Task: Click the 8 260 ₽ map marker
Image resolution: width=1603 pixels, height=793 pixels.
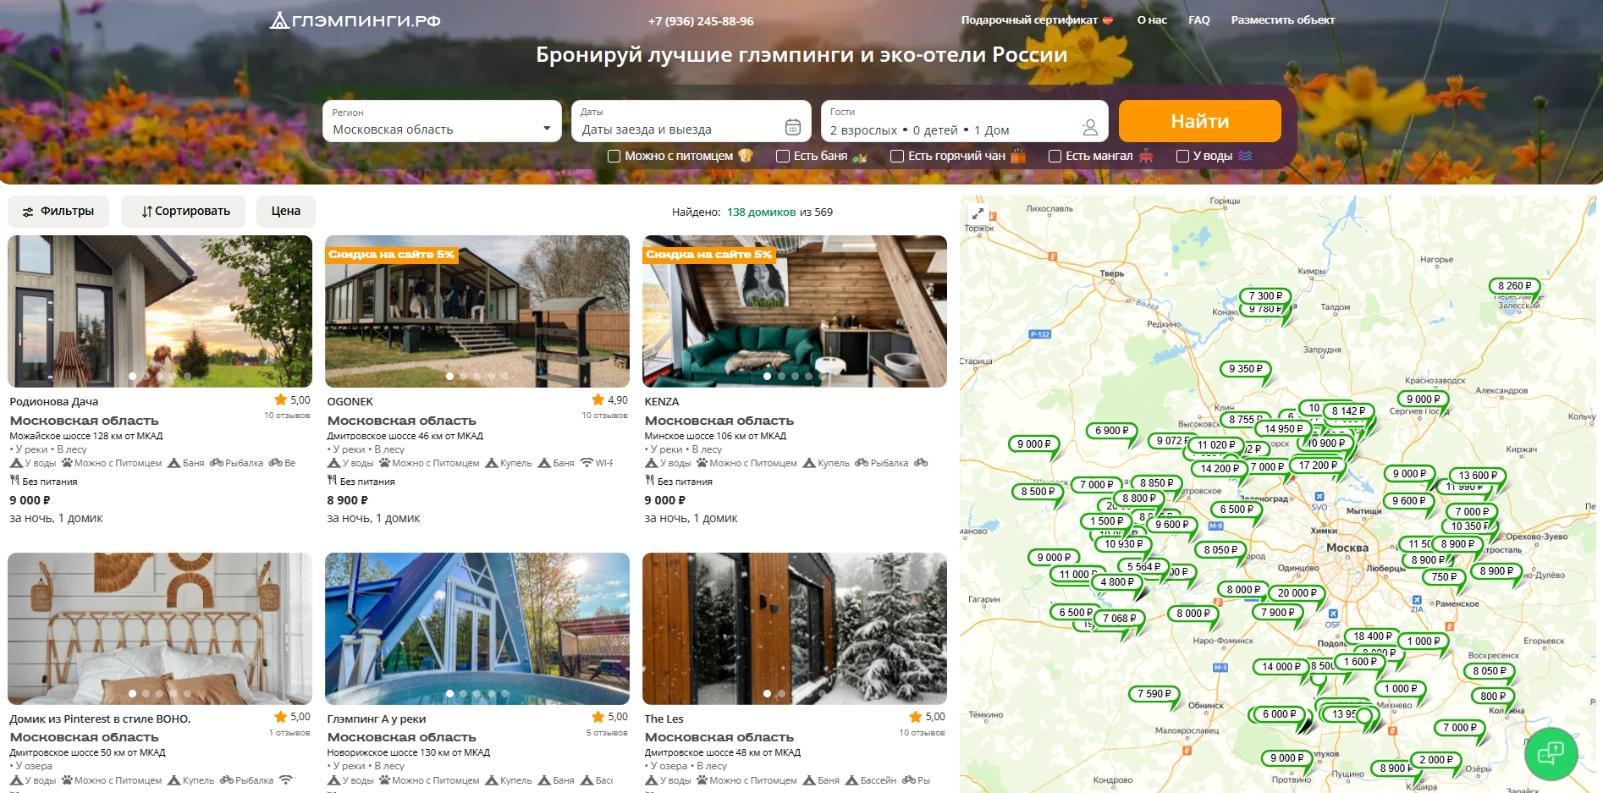Action: pos(1514,286)
